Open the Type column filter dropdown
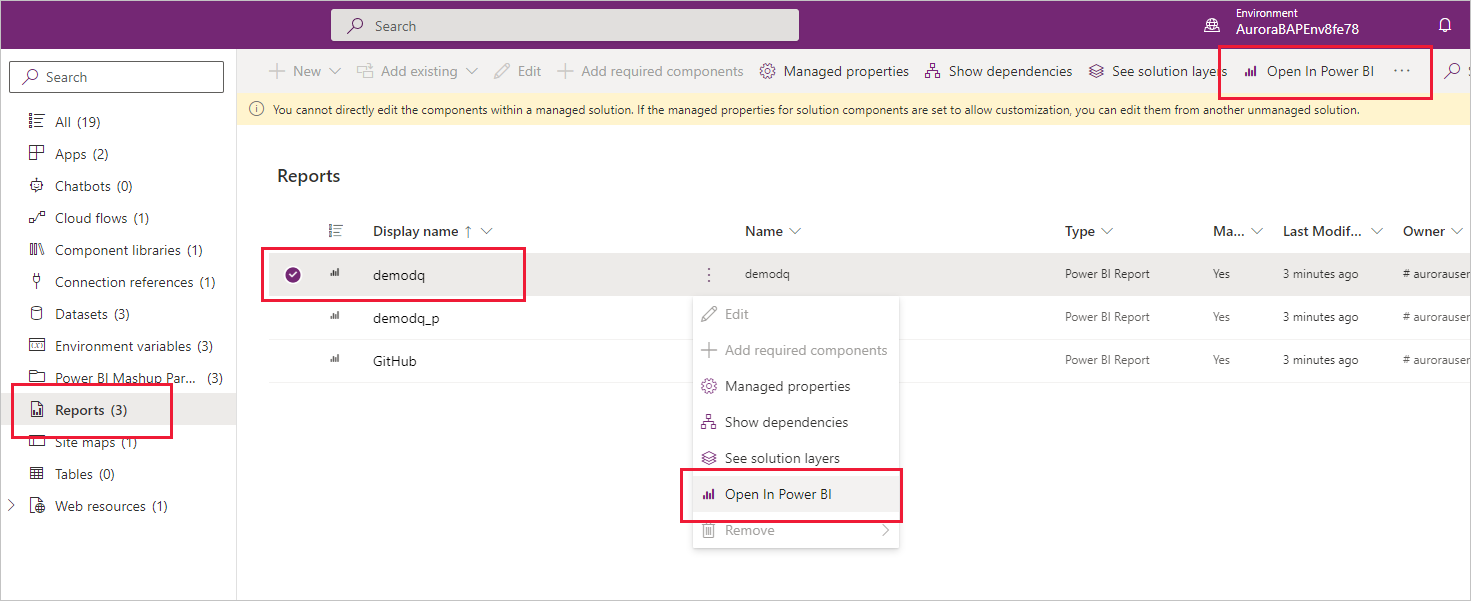The image size is (1471, 601). 1107,231
